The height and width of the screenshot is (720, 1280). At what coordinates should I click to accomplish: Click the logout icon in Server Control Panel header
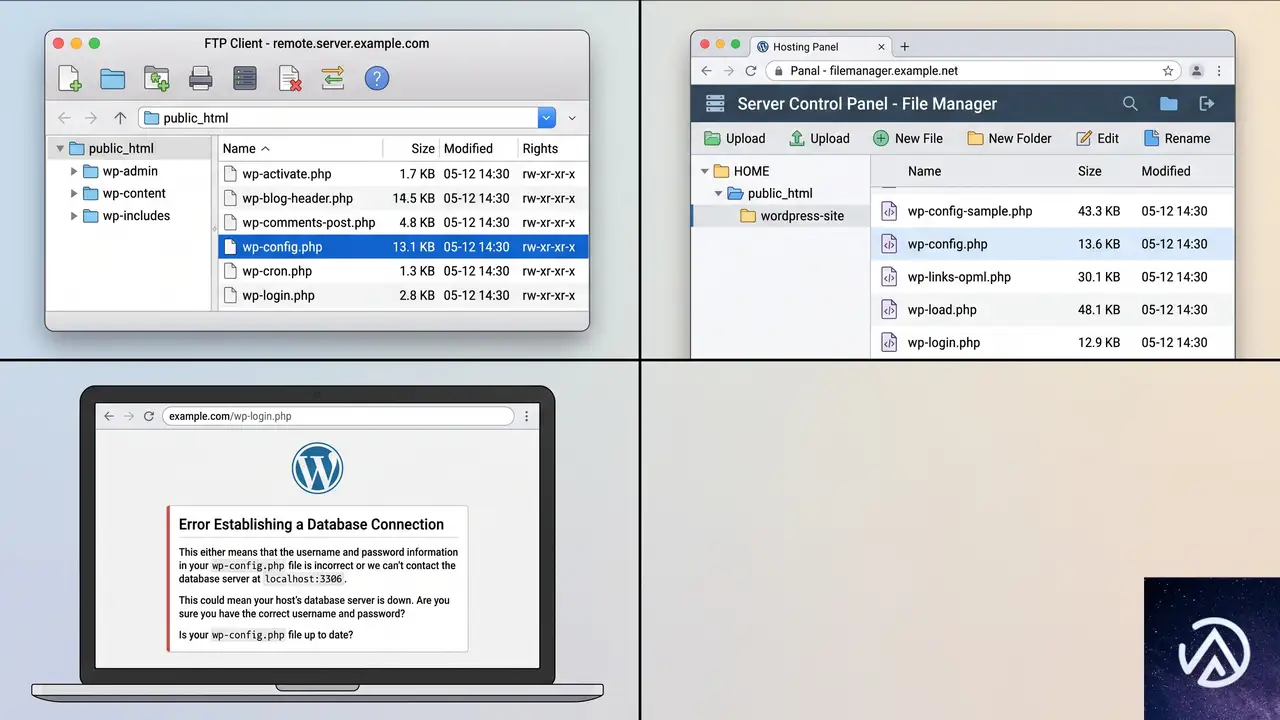click(1207, 104)
